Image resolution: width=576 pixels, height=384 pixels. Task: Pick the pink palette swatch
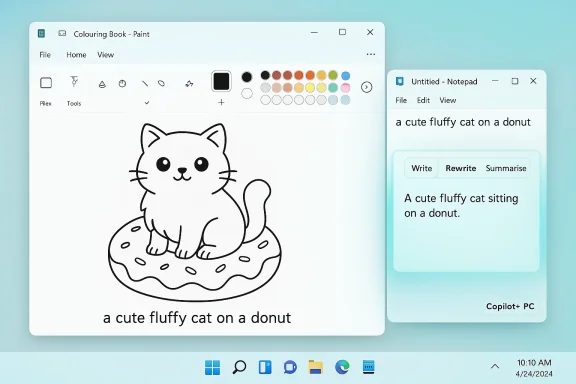[345, 87]
